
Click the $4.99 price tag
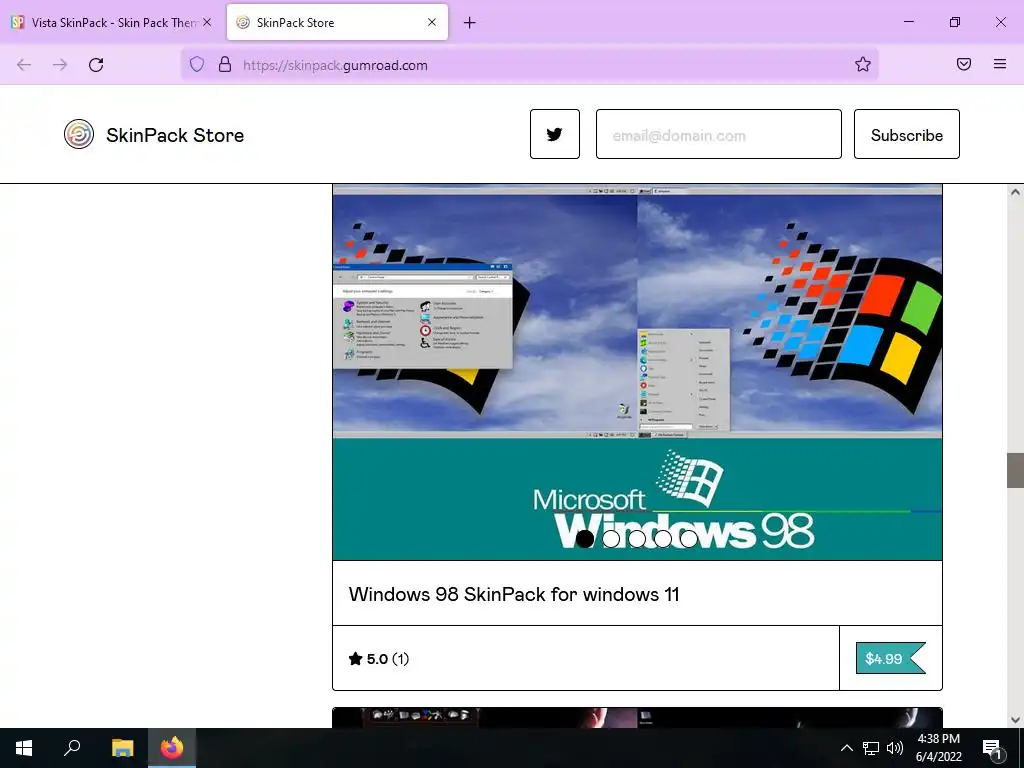[x=890, y=658]
